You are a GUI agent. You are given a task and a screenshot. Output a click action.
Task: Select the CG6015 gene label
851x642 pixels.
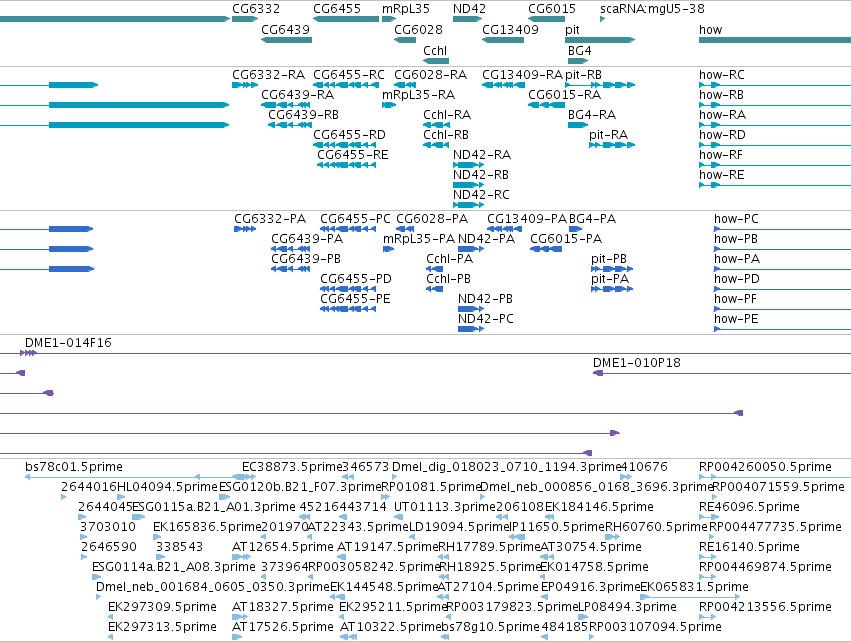click(x=551, y=9)
